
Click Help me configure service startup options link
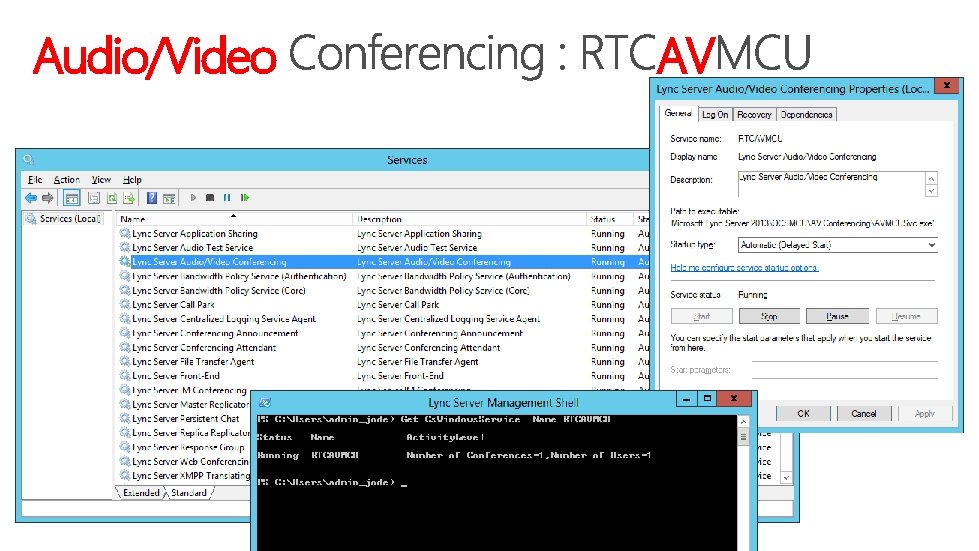[x=744, y=268]
